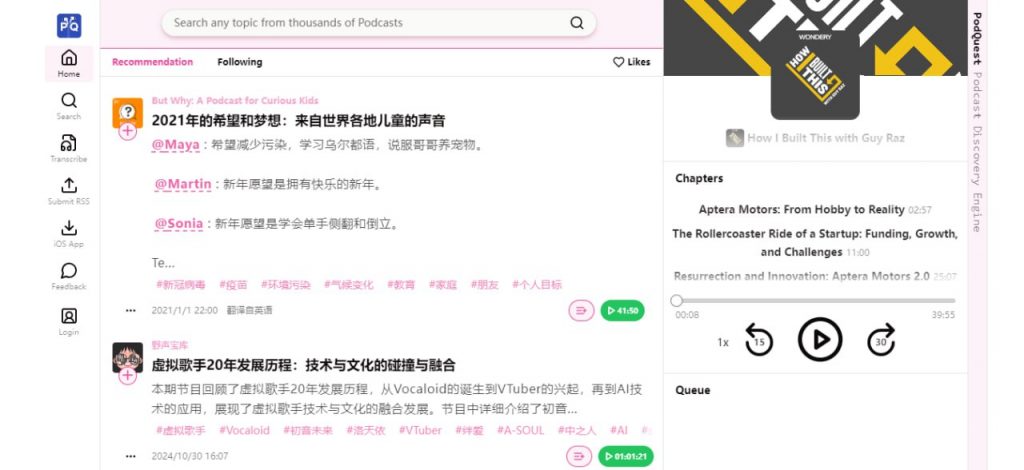Click the playback progress slider handle
The height and width of the screenshot is (470, 1024).
(x=677, y=301)
